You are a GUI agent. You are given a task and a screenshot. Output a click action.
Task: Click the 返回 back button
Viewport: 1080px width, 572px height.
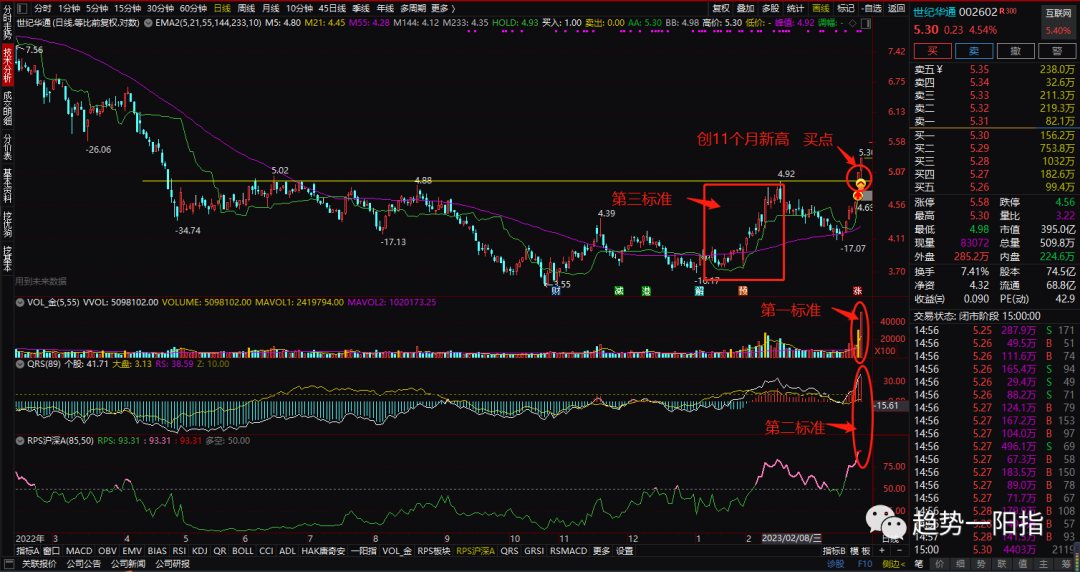click(896, 8)
